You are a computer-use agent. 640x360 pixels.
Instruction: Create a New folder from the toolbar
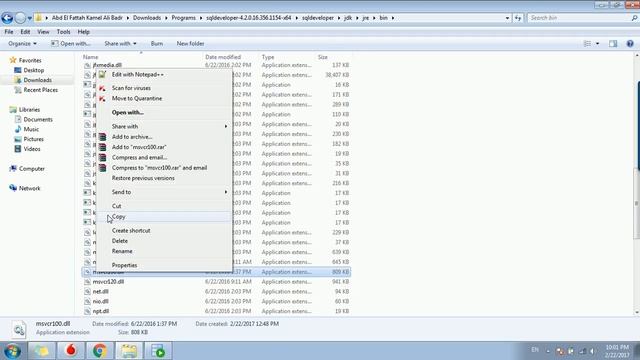(x=190, y=44)
